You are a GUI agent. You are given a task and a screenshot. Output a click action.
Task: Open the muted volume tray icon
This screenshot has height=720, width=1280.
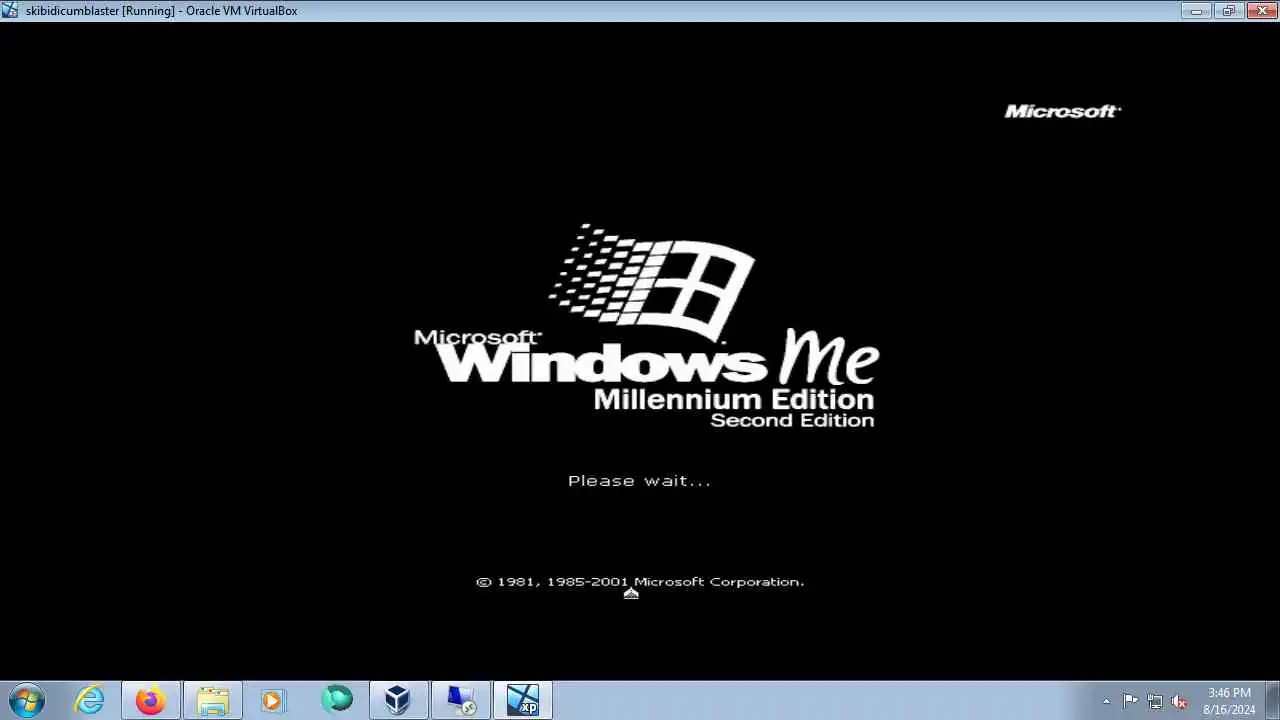coord(1180,701)
